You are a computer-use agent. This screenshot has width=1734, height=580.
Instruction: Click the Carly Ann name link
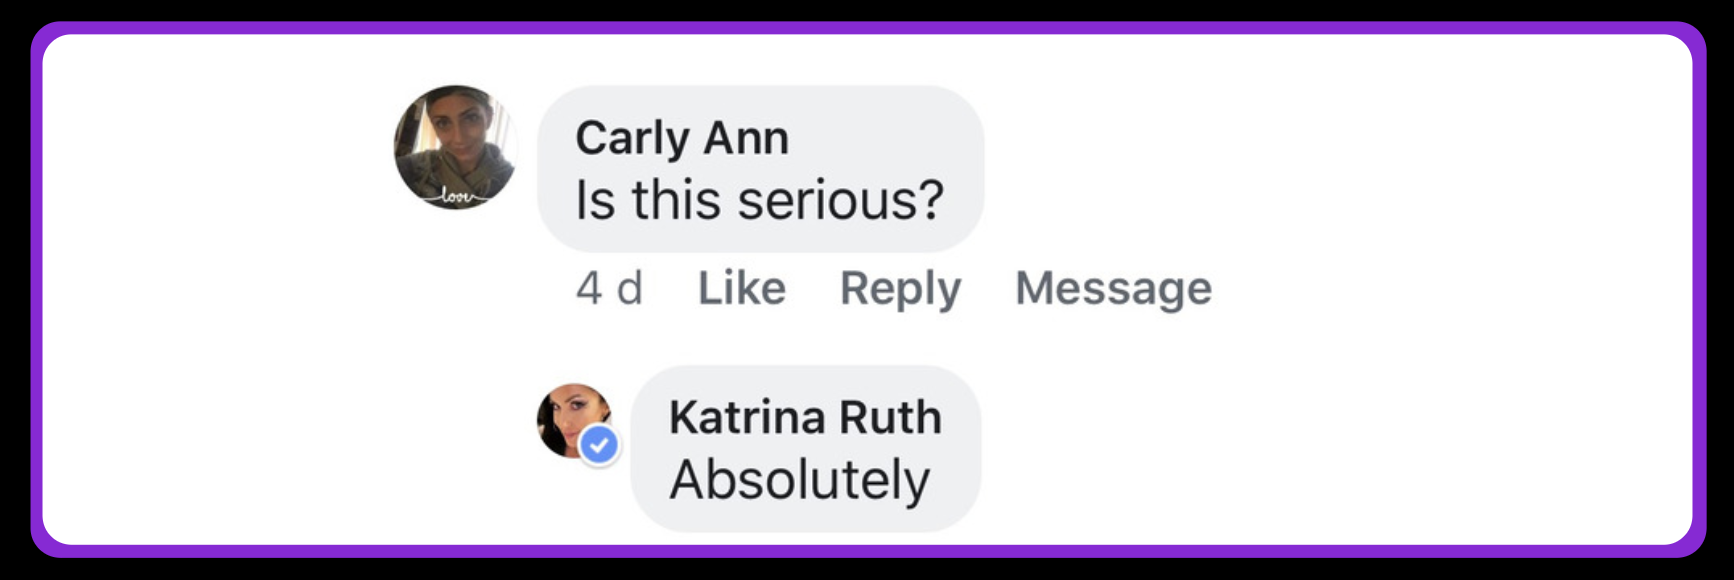pyautogui.click(x=682, y=138)
